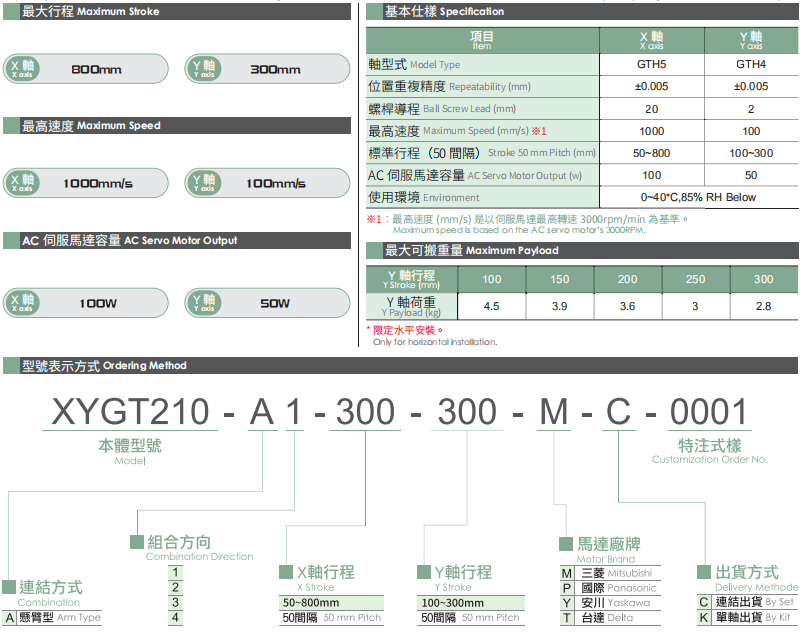Click the Only for horizontal installation note
The image size is (802, 633).
click(x=435, y=342)
